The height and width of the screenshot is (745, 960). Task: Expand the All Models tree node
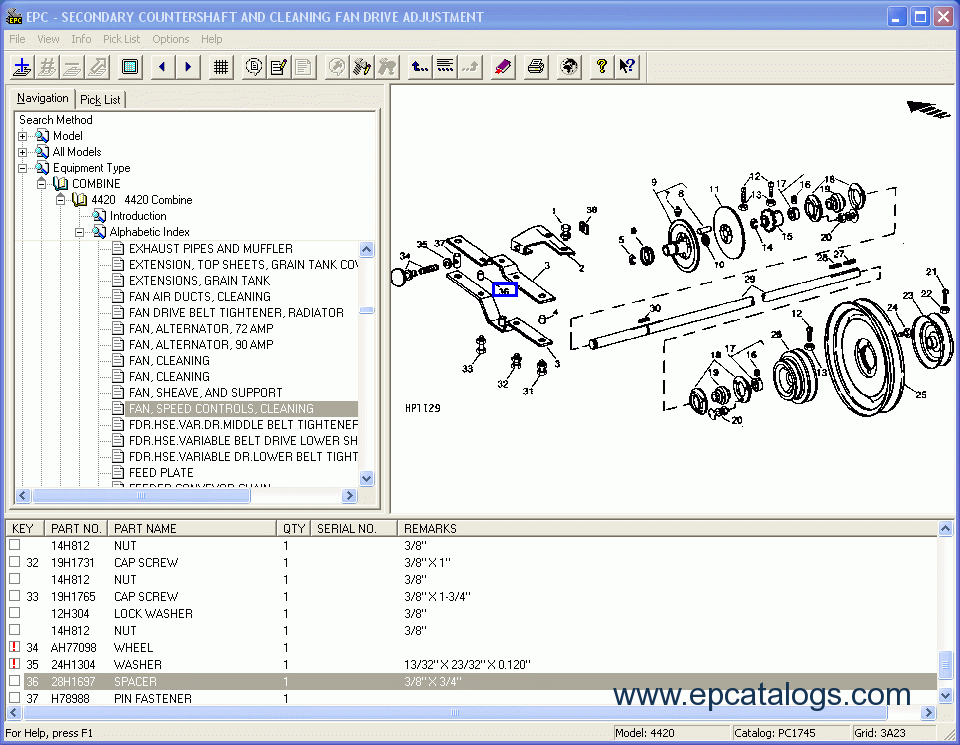[x=23, y=152]
